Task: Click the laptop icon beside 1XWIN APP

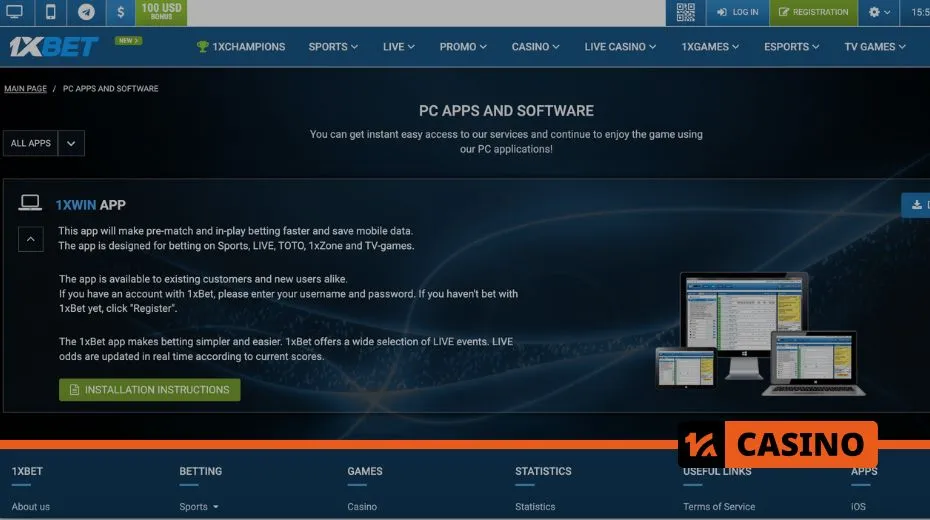Action: [30, 203]
